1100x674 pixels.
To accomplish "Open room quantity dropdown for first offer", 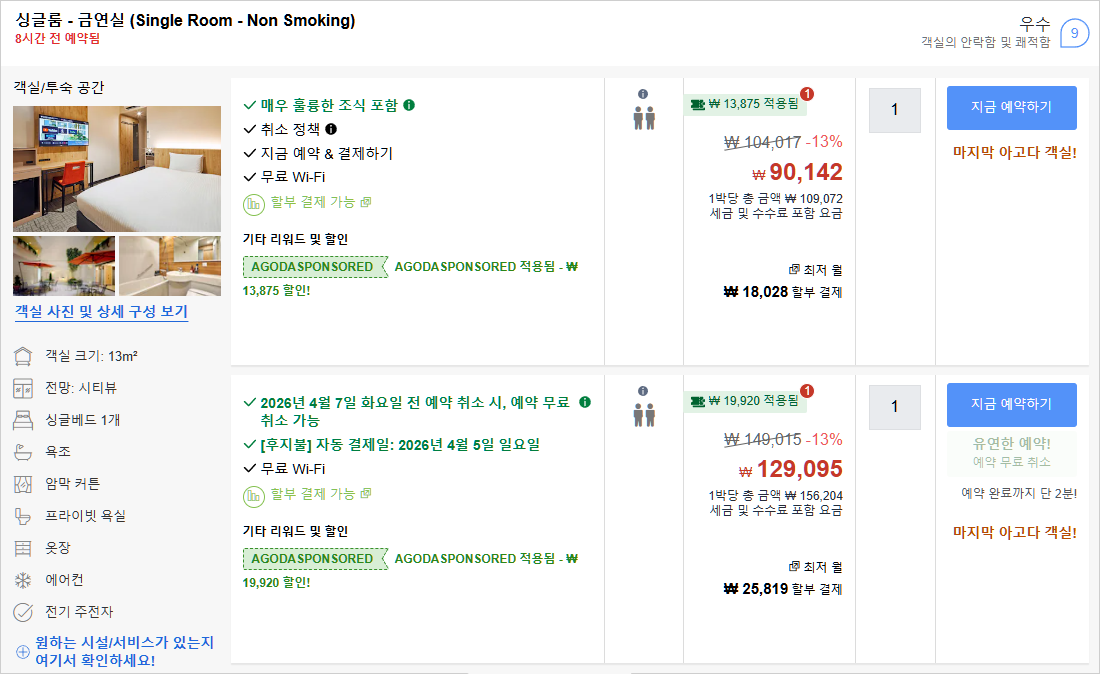I will (x=894, y=110).
